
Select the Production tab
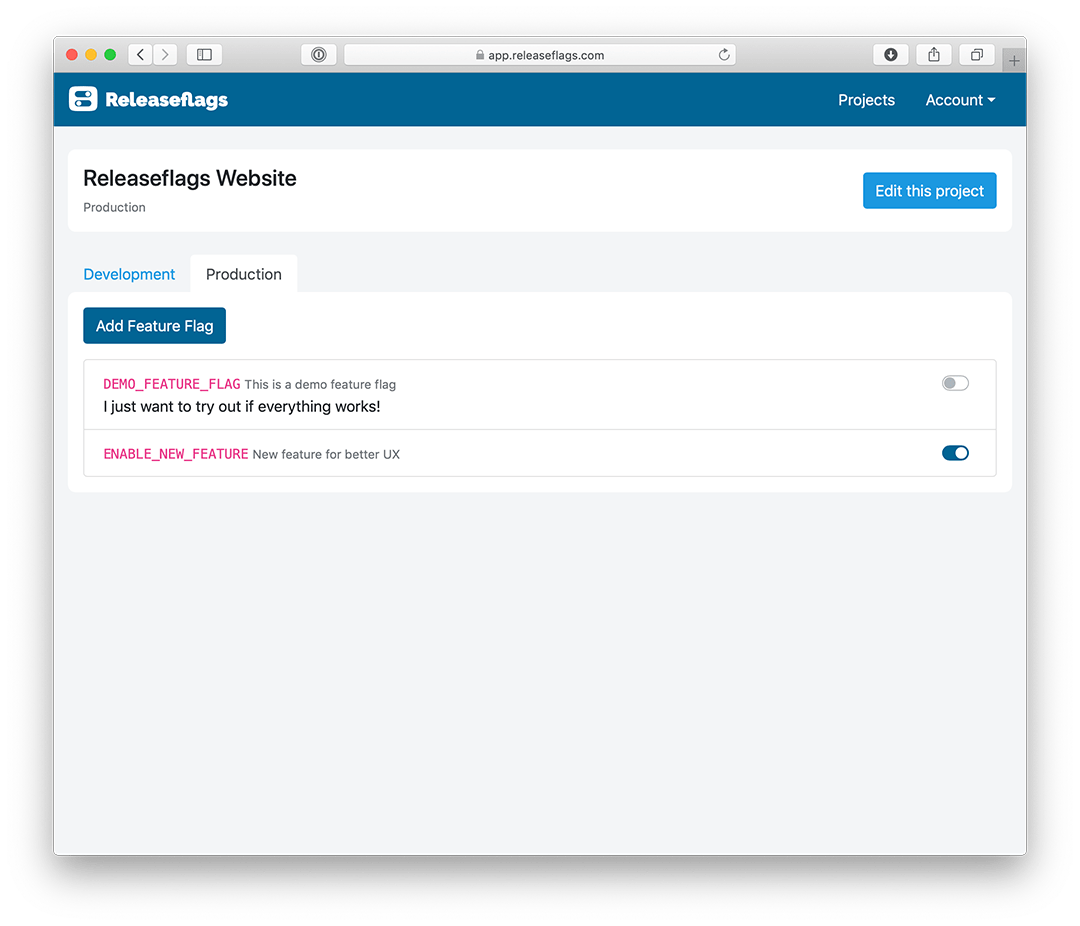click(244, 274)
